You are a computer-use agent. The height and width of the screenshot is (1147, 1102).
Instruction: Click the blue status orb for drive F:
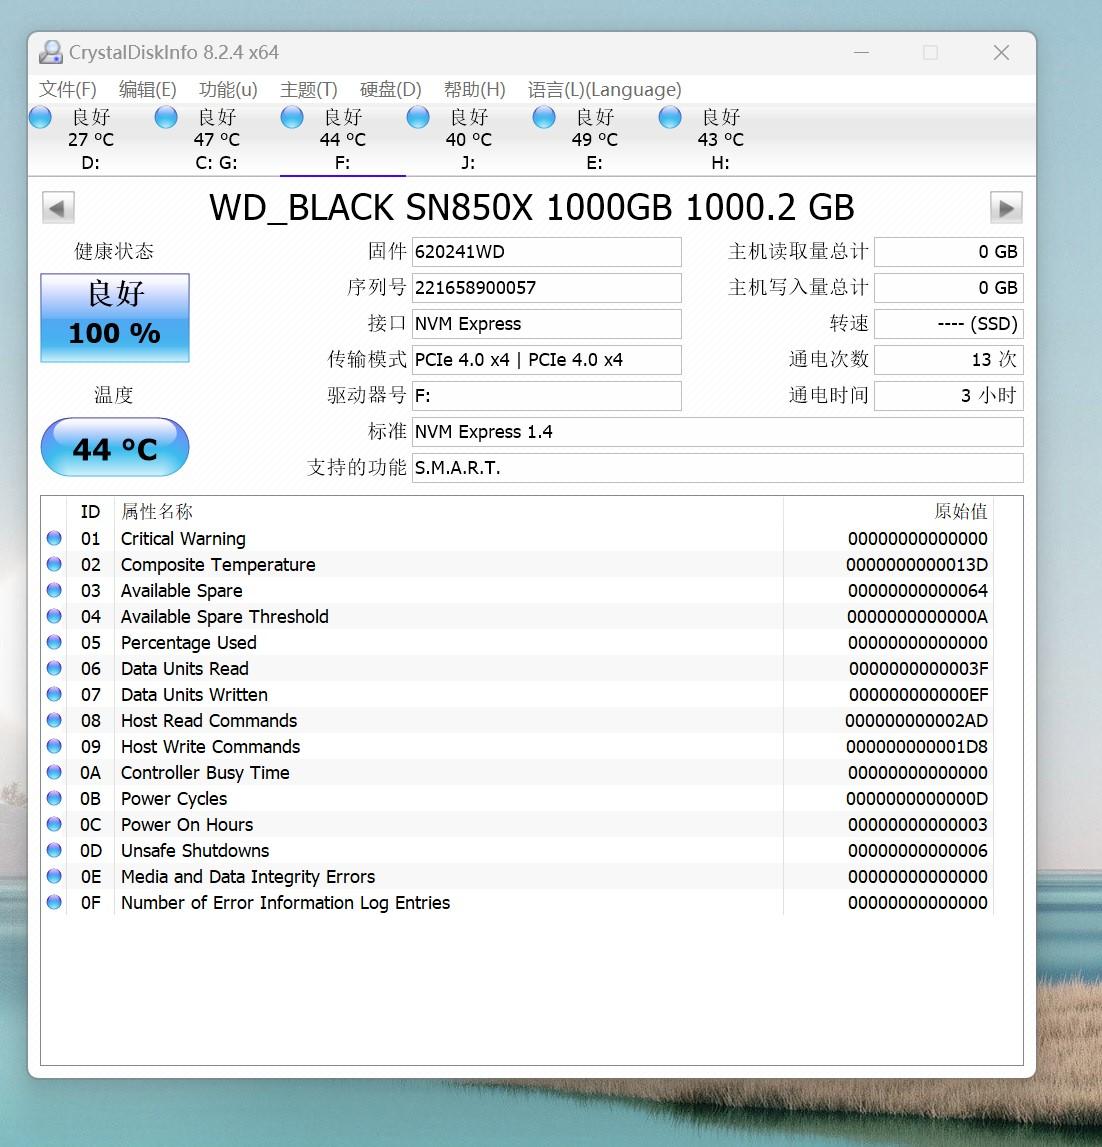click(292, 117)
